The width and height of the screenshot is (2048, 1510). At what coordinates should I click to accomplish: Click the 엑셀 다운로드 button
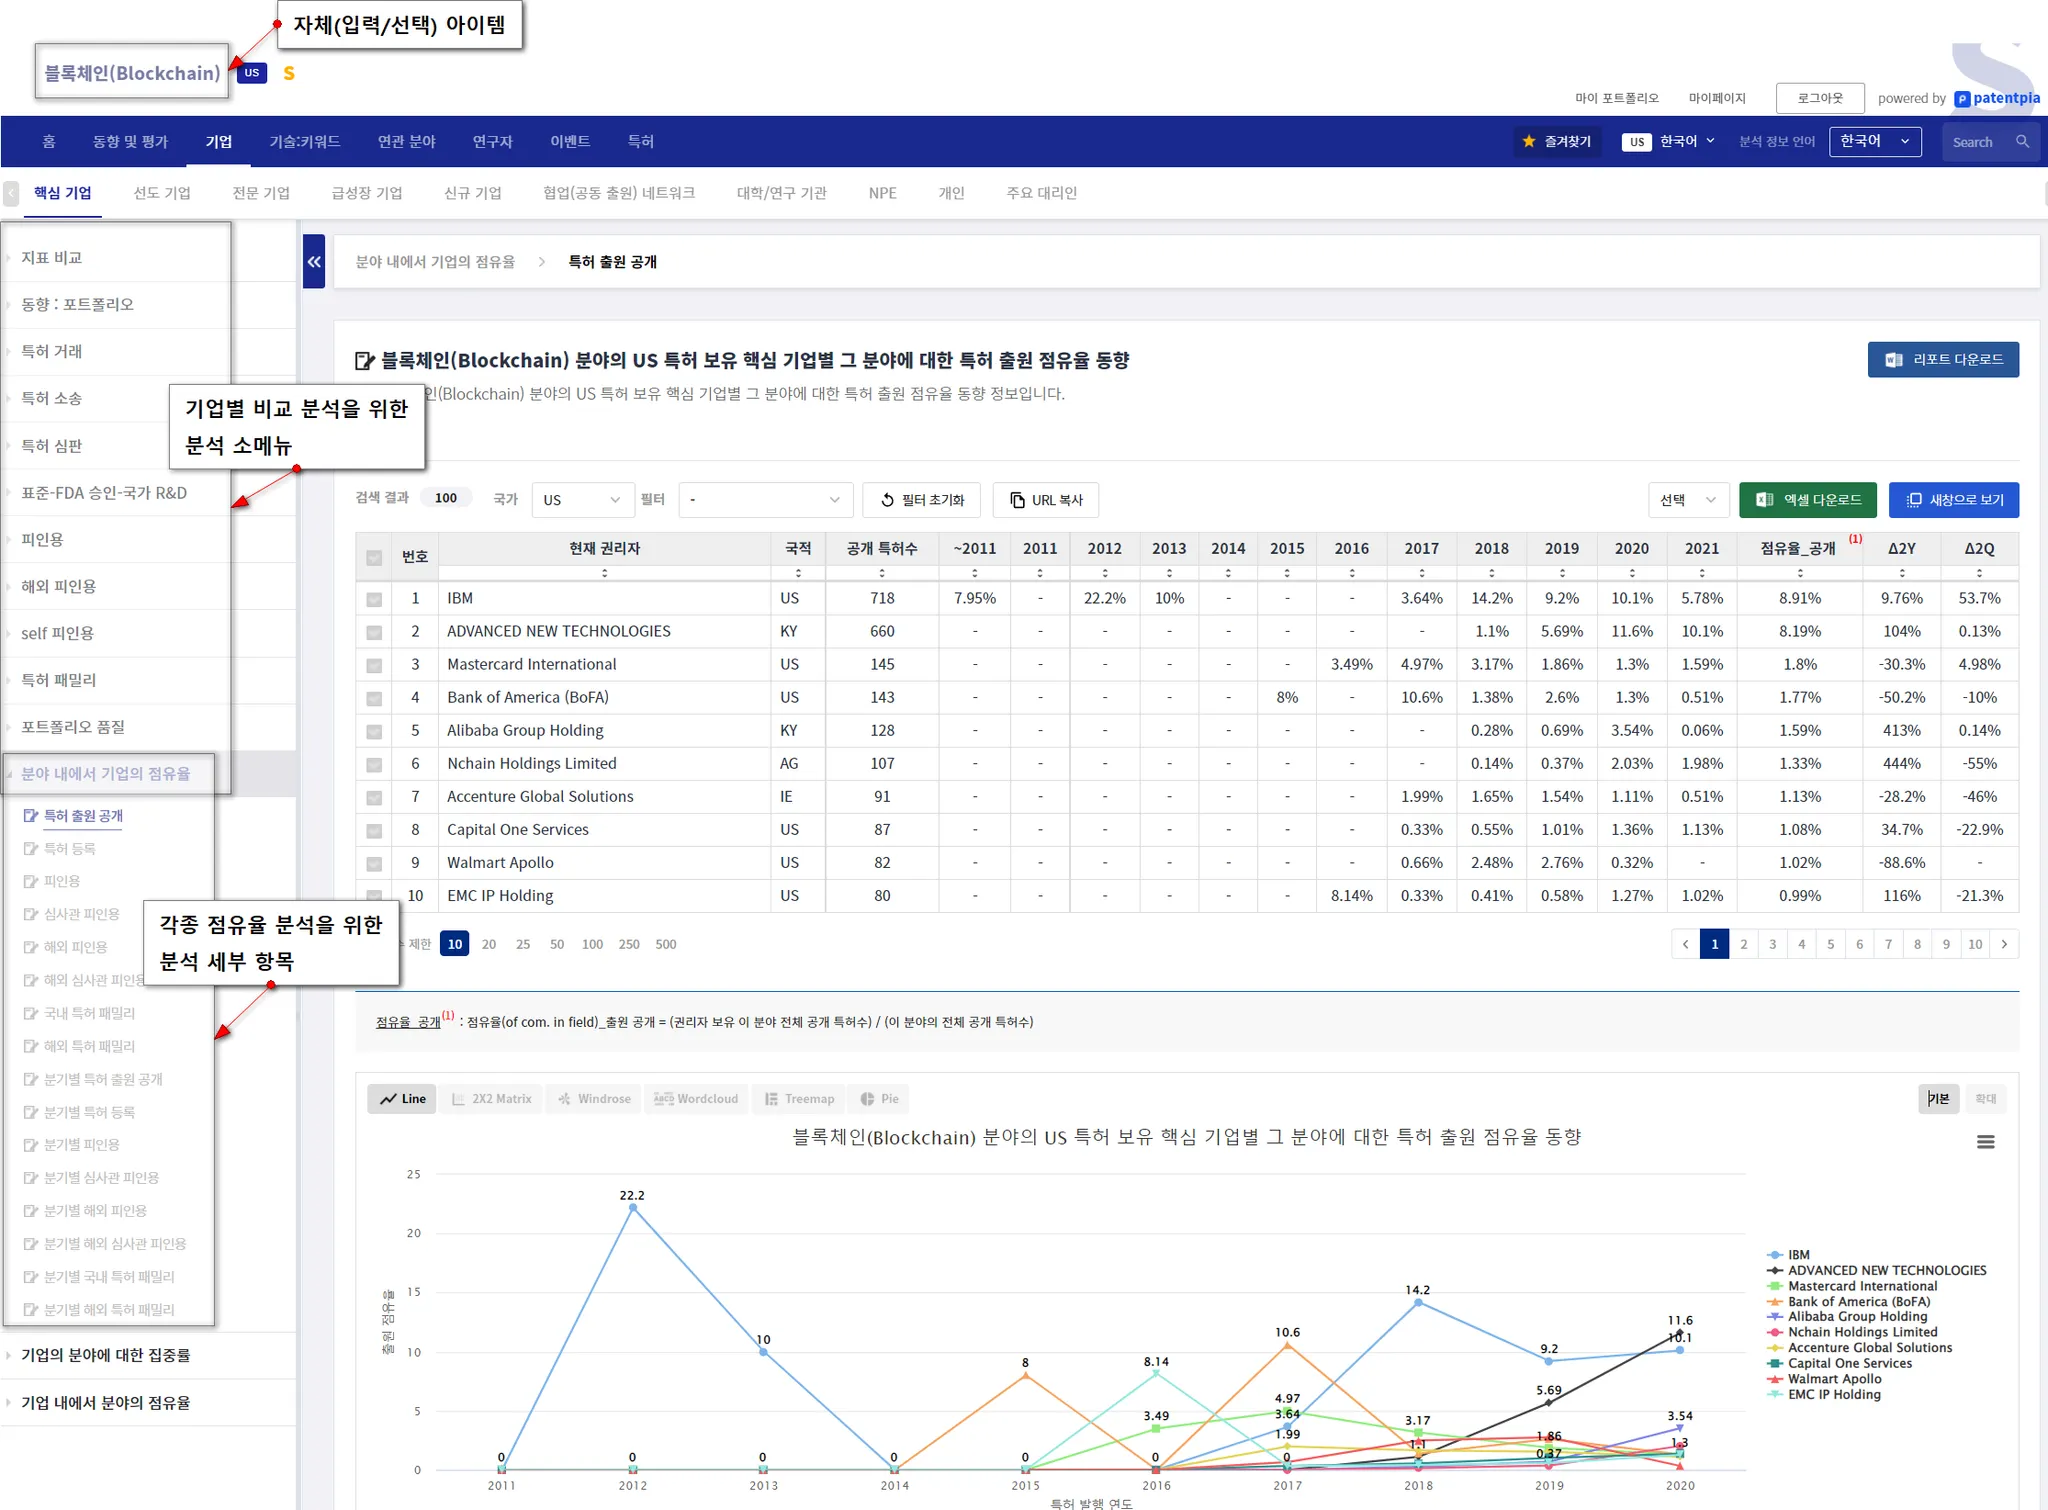(x=1807, y=500)
